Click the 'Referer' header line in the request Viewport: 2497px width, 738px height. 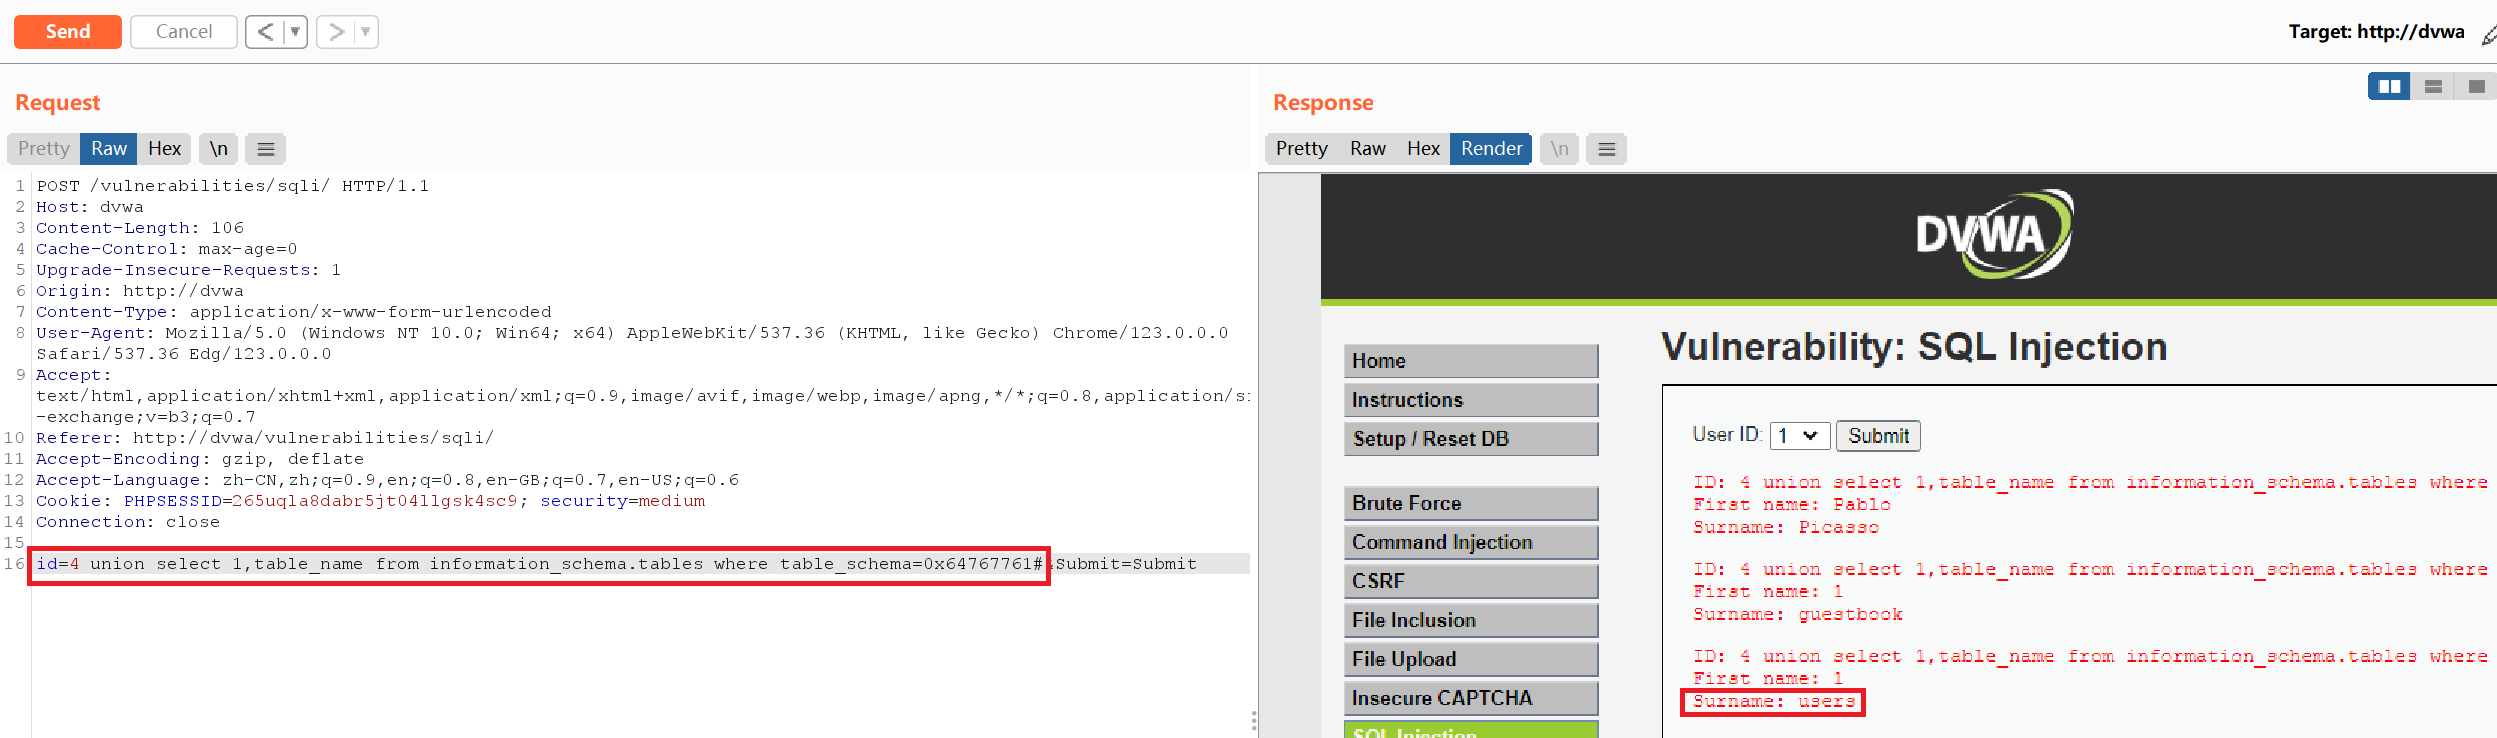point(265,438)
